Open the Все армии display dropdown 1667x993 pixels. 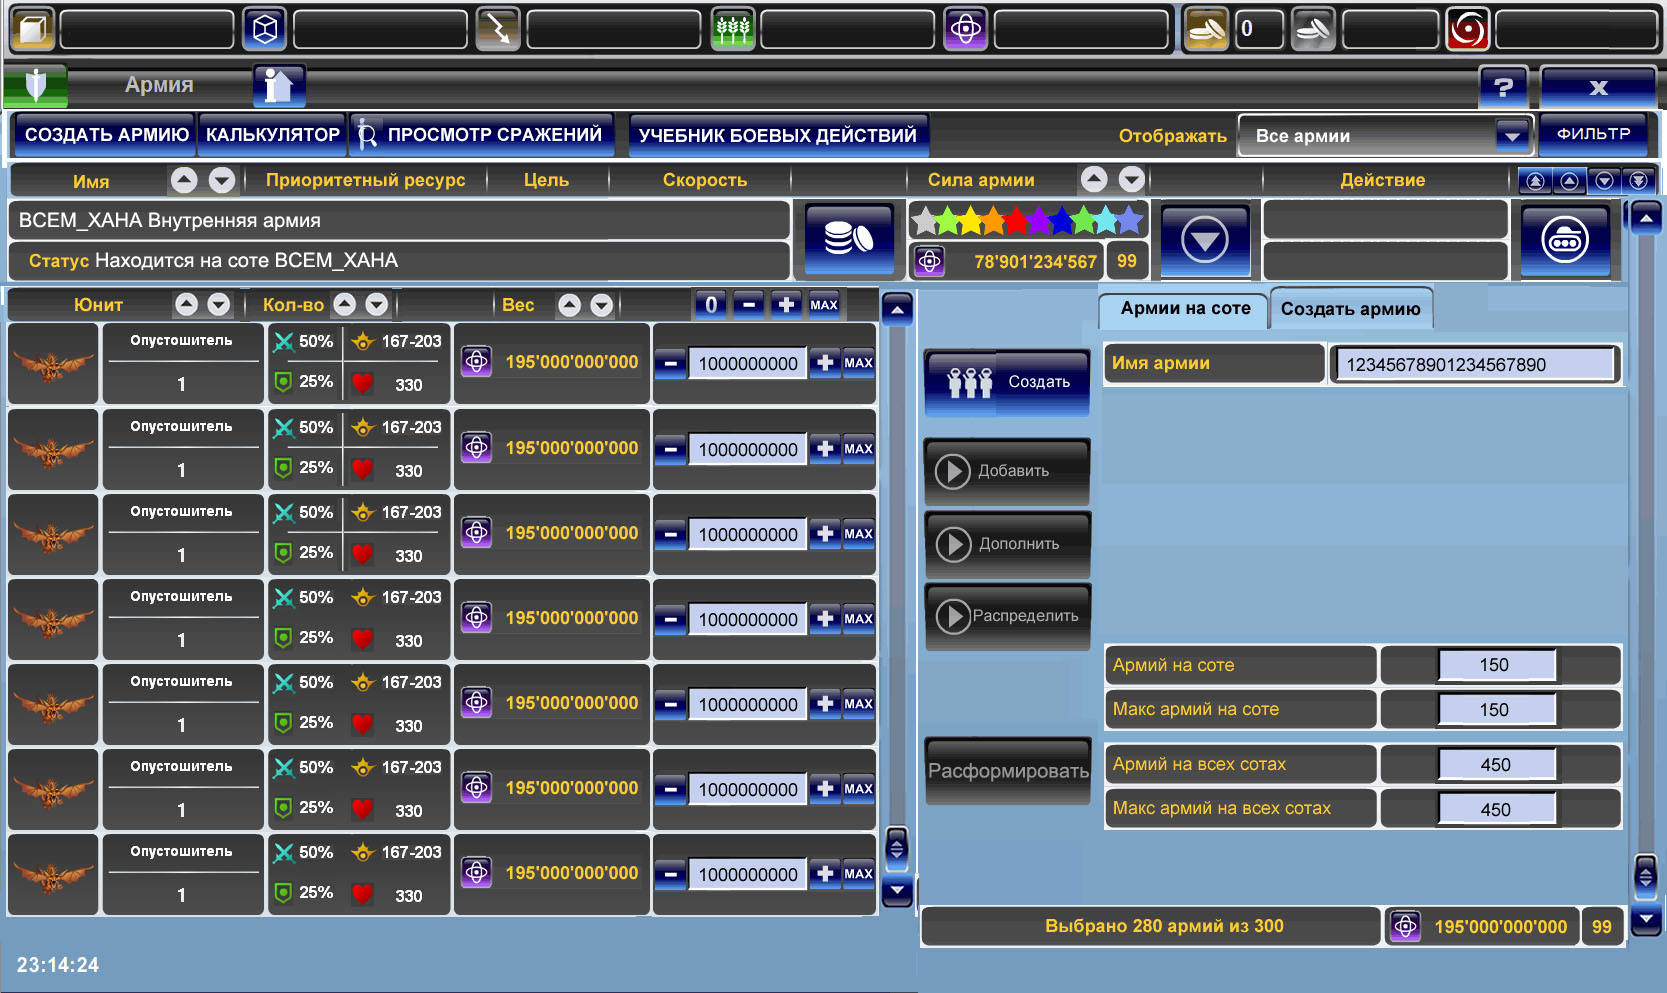pyautogui.click(x=1511, y=136)
